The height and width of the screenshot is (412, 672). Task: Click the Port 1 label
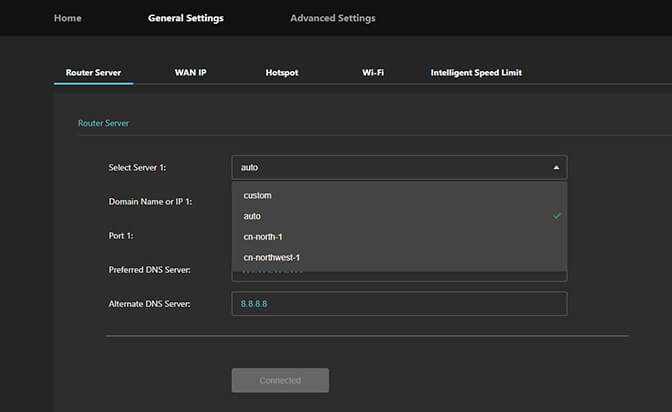point(121,236)
